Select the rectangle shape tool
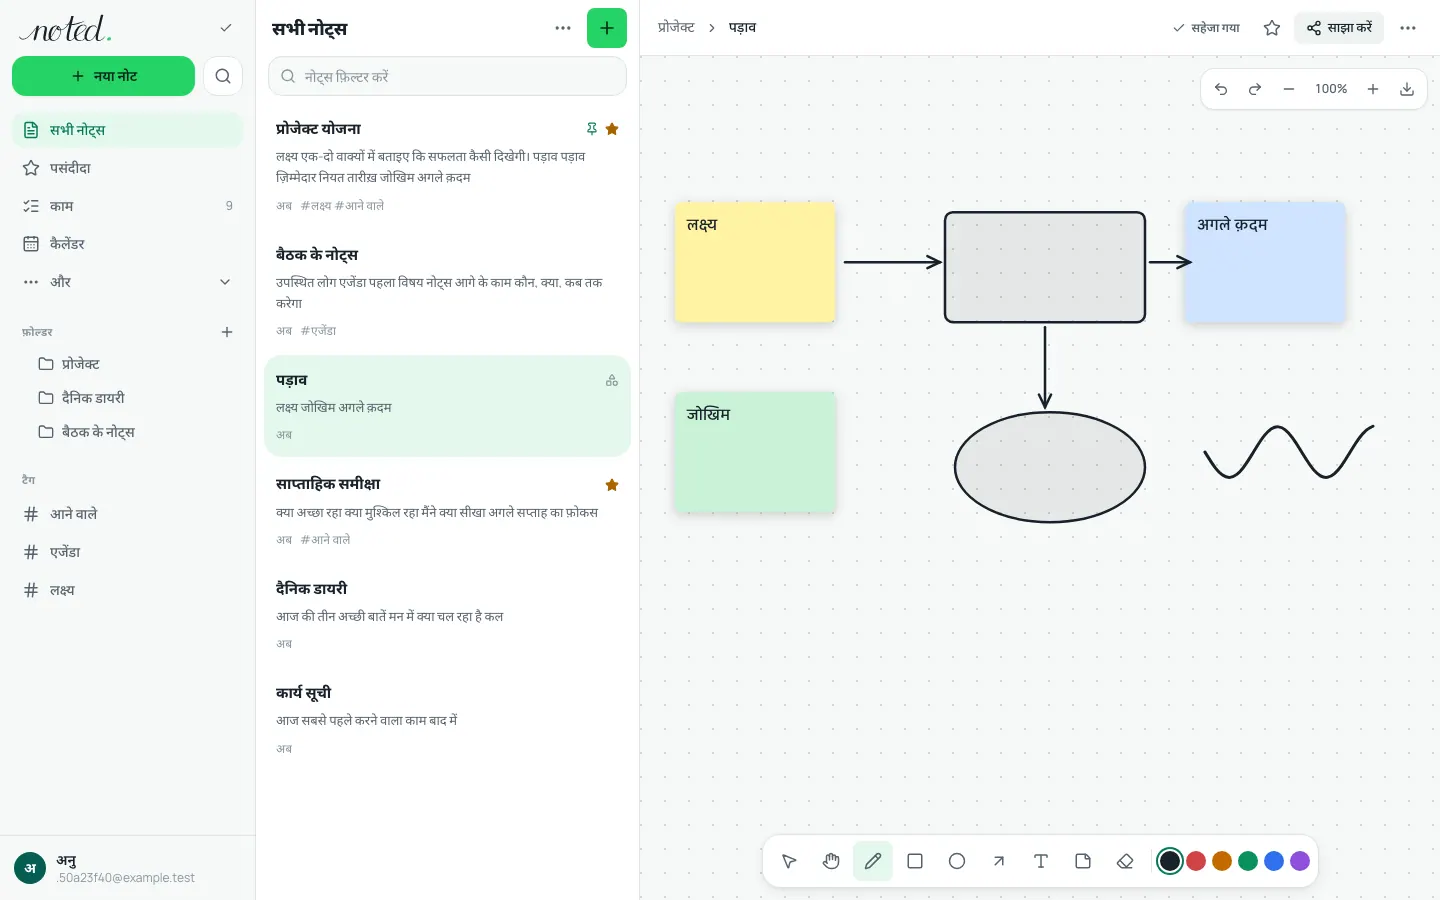1440x900 pixels. (x=915, y=861)
